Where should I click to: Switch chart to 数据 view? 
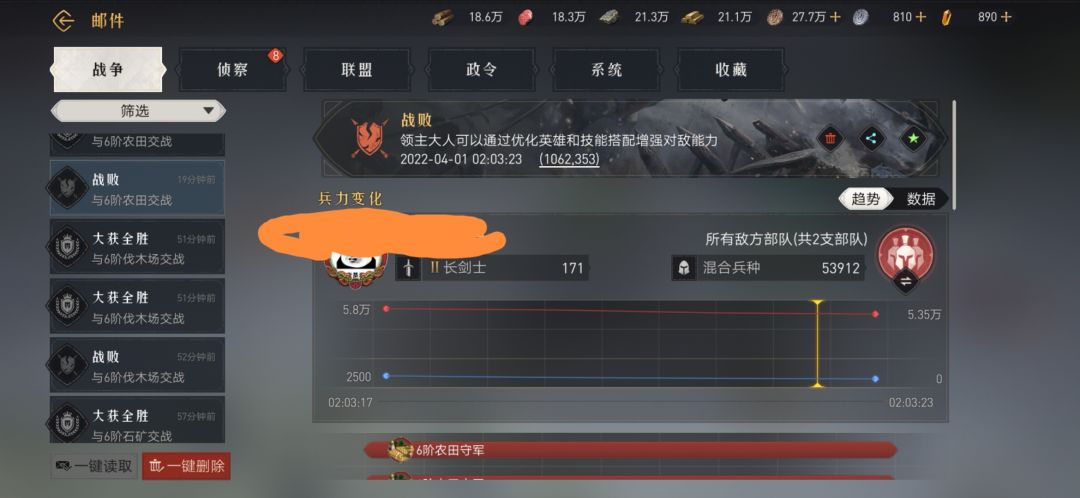[921, 199]
